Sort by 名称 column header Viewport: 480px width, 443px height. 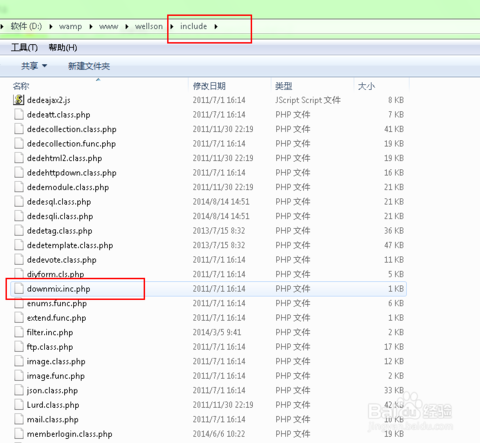tap(21, 86)
